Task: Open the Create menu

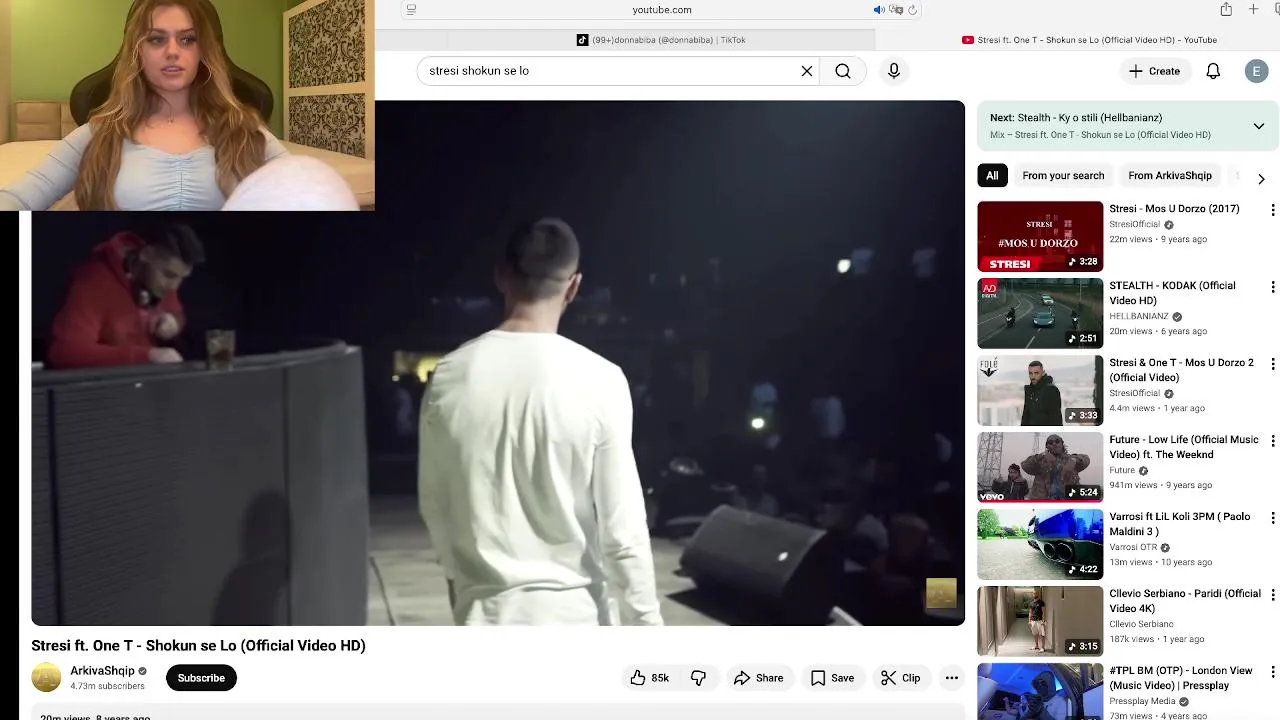Action: (x=1154, y=71)
